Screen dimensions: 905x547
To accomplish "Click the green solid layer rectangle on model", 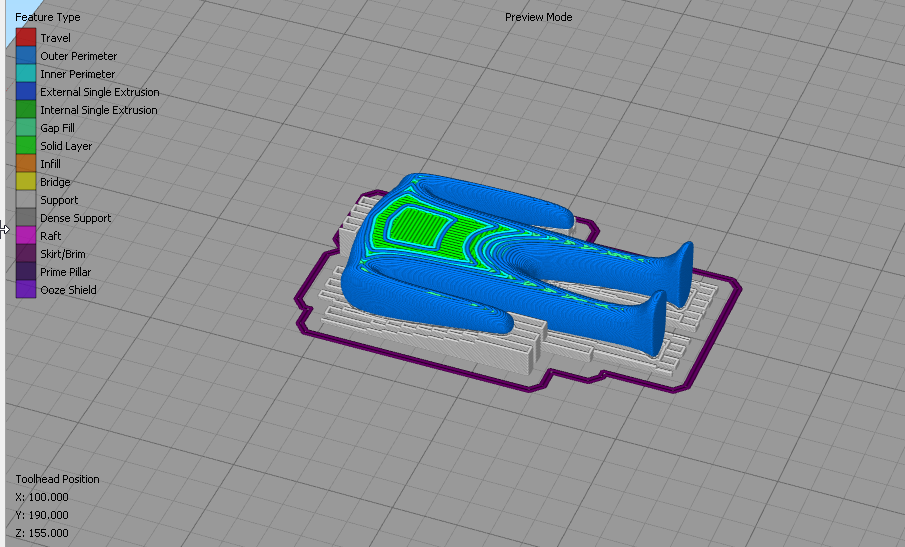I will point(422,226).
